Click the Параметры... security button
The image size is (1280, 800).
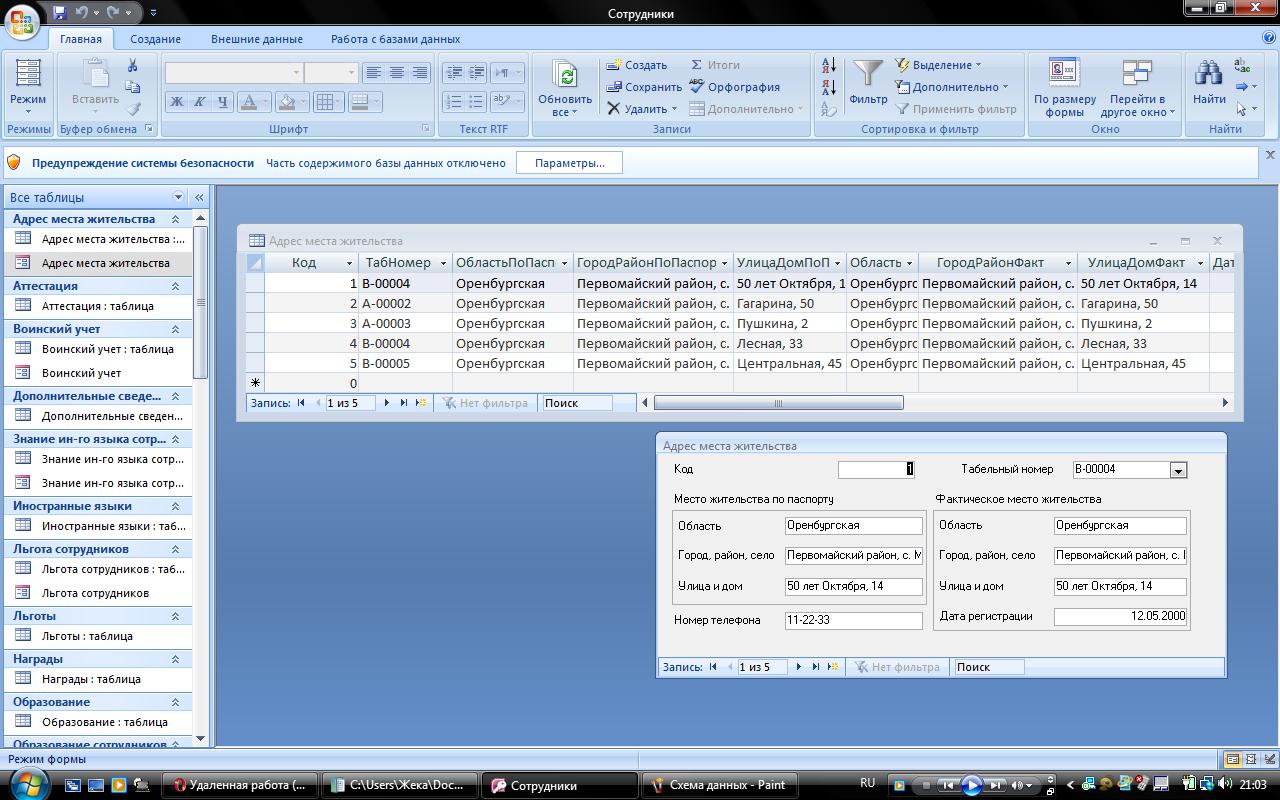(569, 163)
